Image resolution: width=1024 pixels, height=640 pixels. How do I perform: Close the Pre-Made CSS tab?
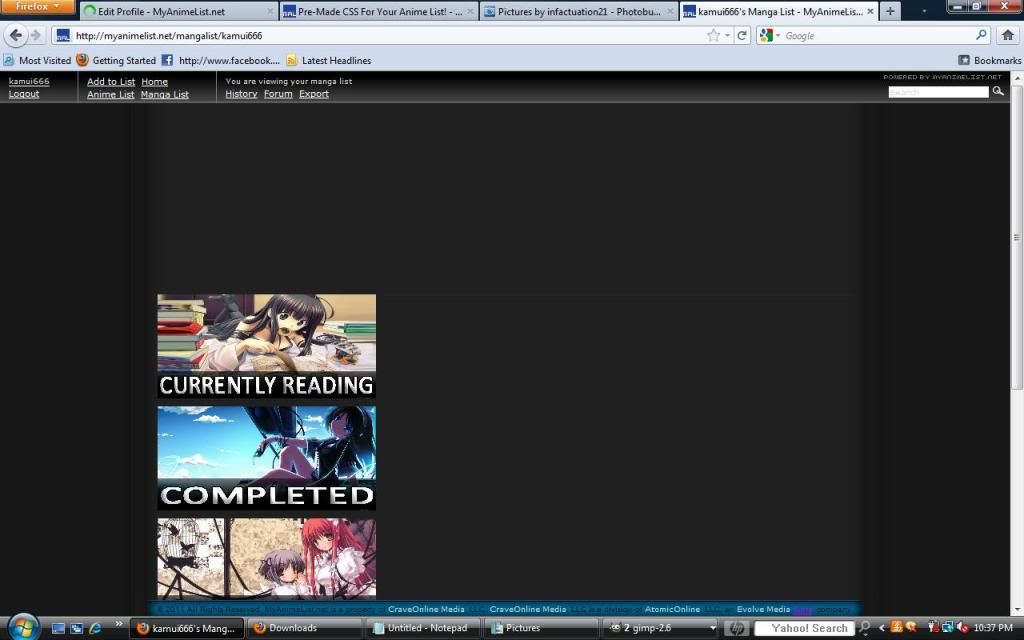pos(470,12)
